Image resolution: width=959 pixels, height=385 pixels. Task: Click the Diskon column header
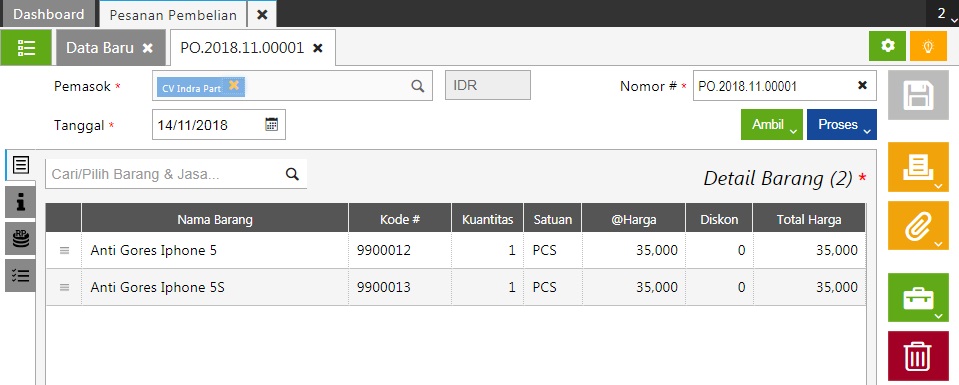719,219
